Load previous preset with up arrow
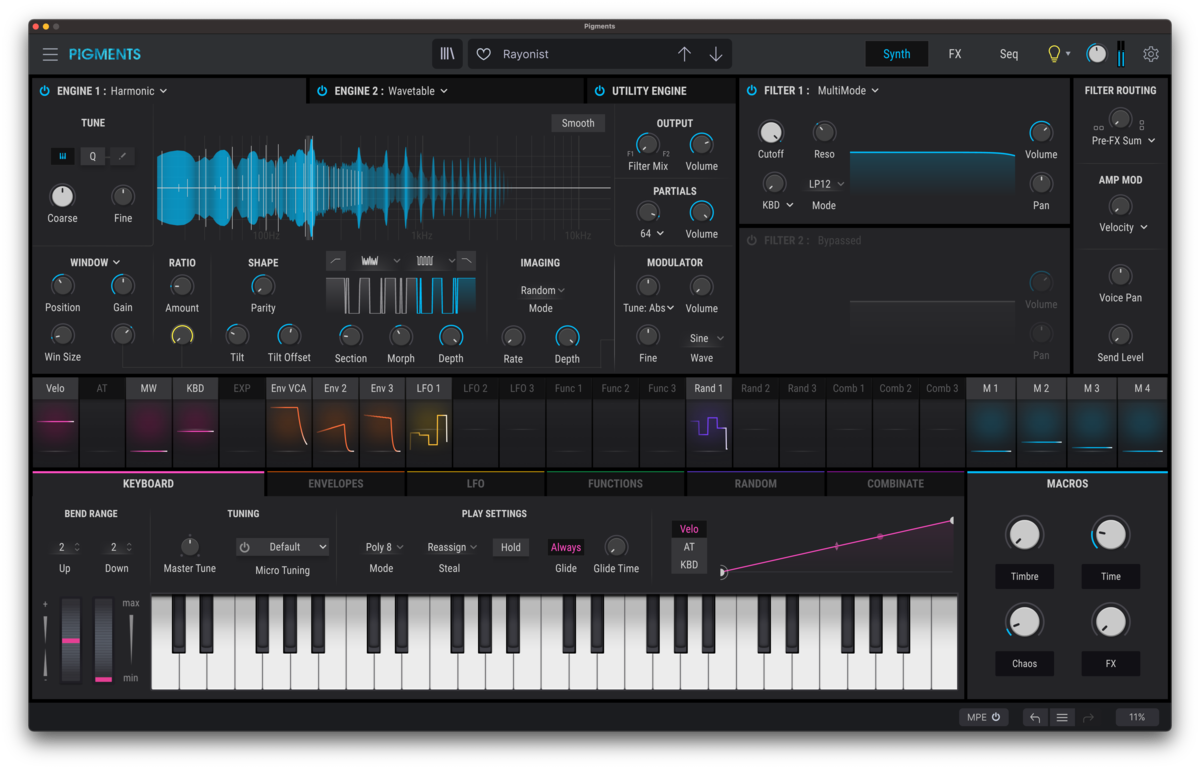 click(684, 54)
